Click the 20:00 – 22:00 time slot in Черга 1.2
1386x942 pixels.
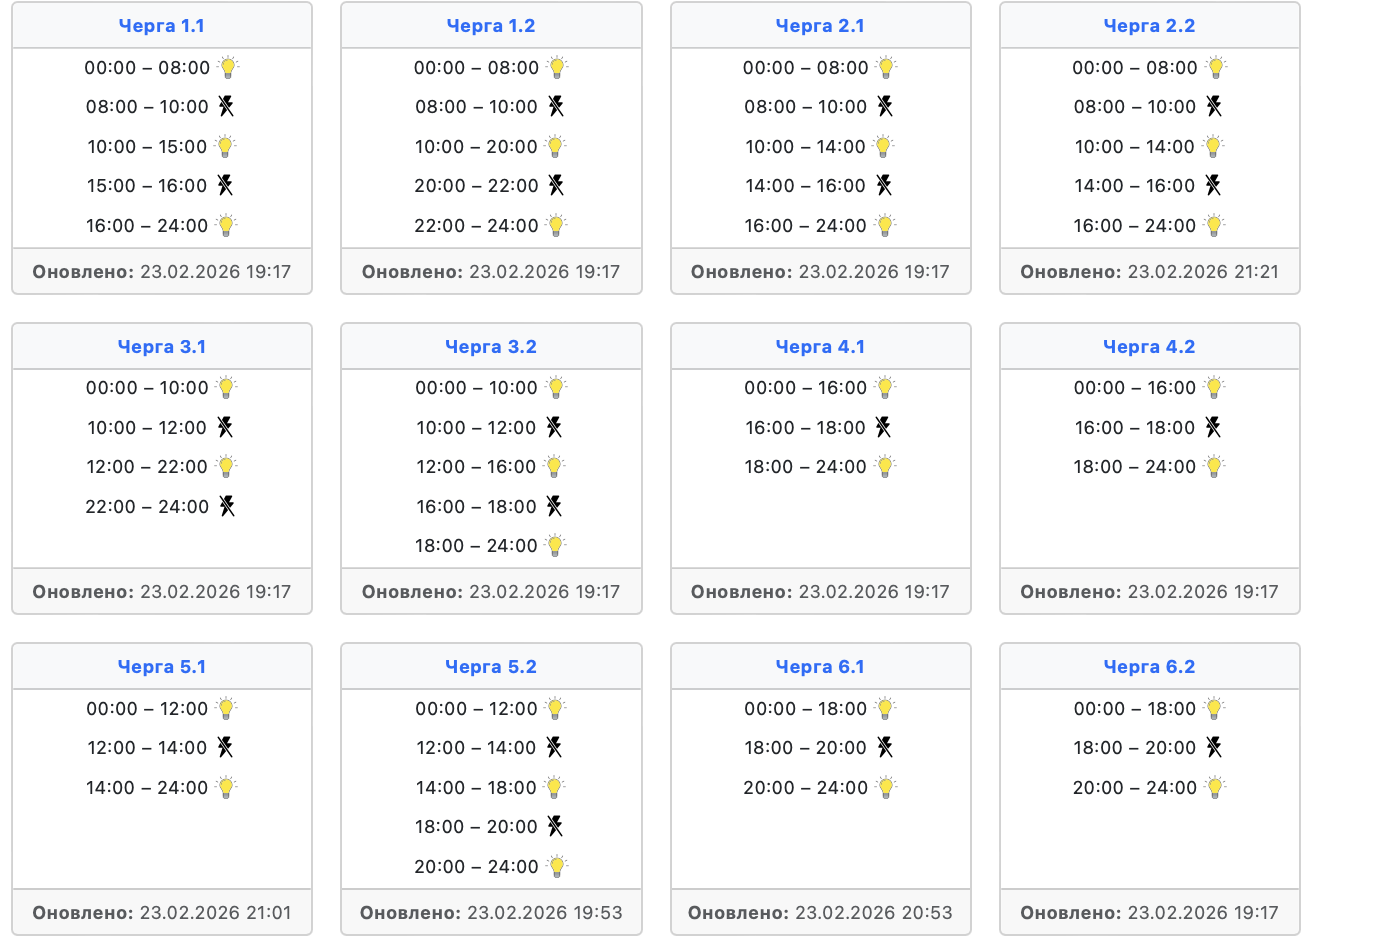coord(476,186)
